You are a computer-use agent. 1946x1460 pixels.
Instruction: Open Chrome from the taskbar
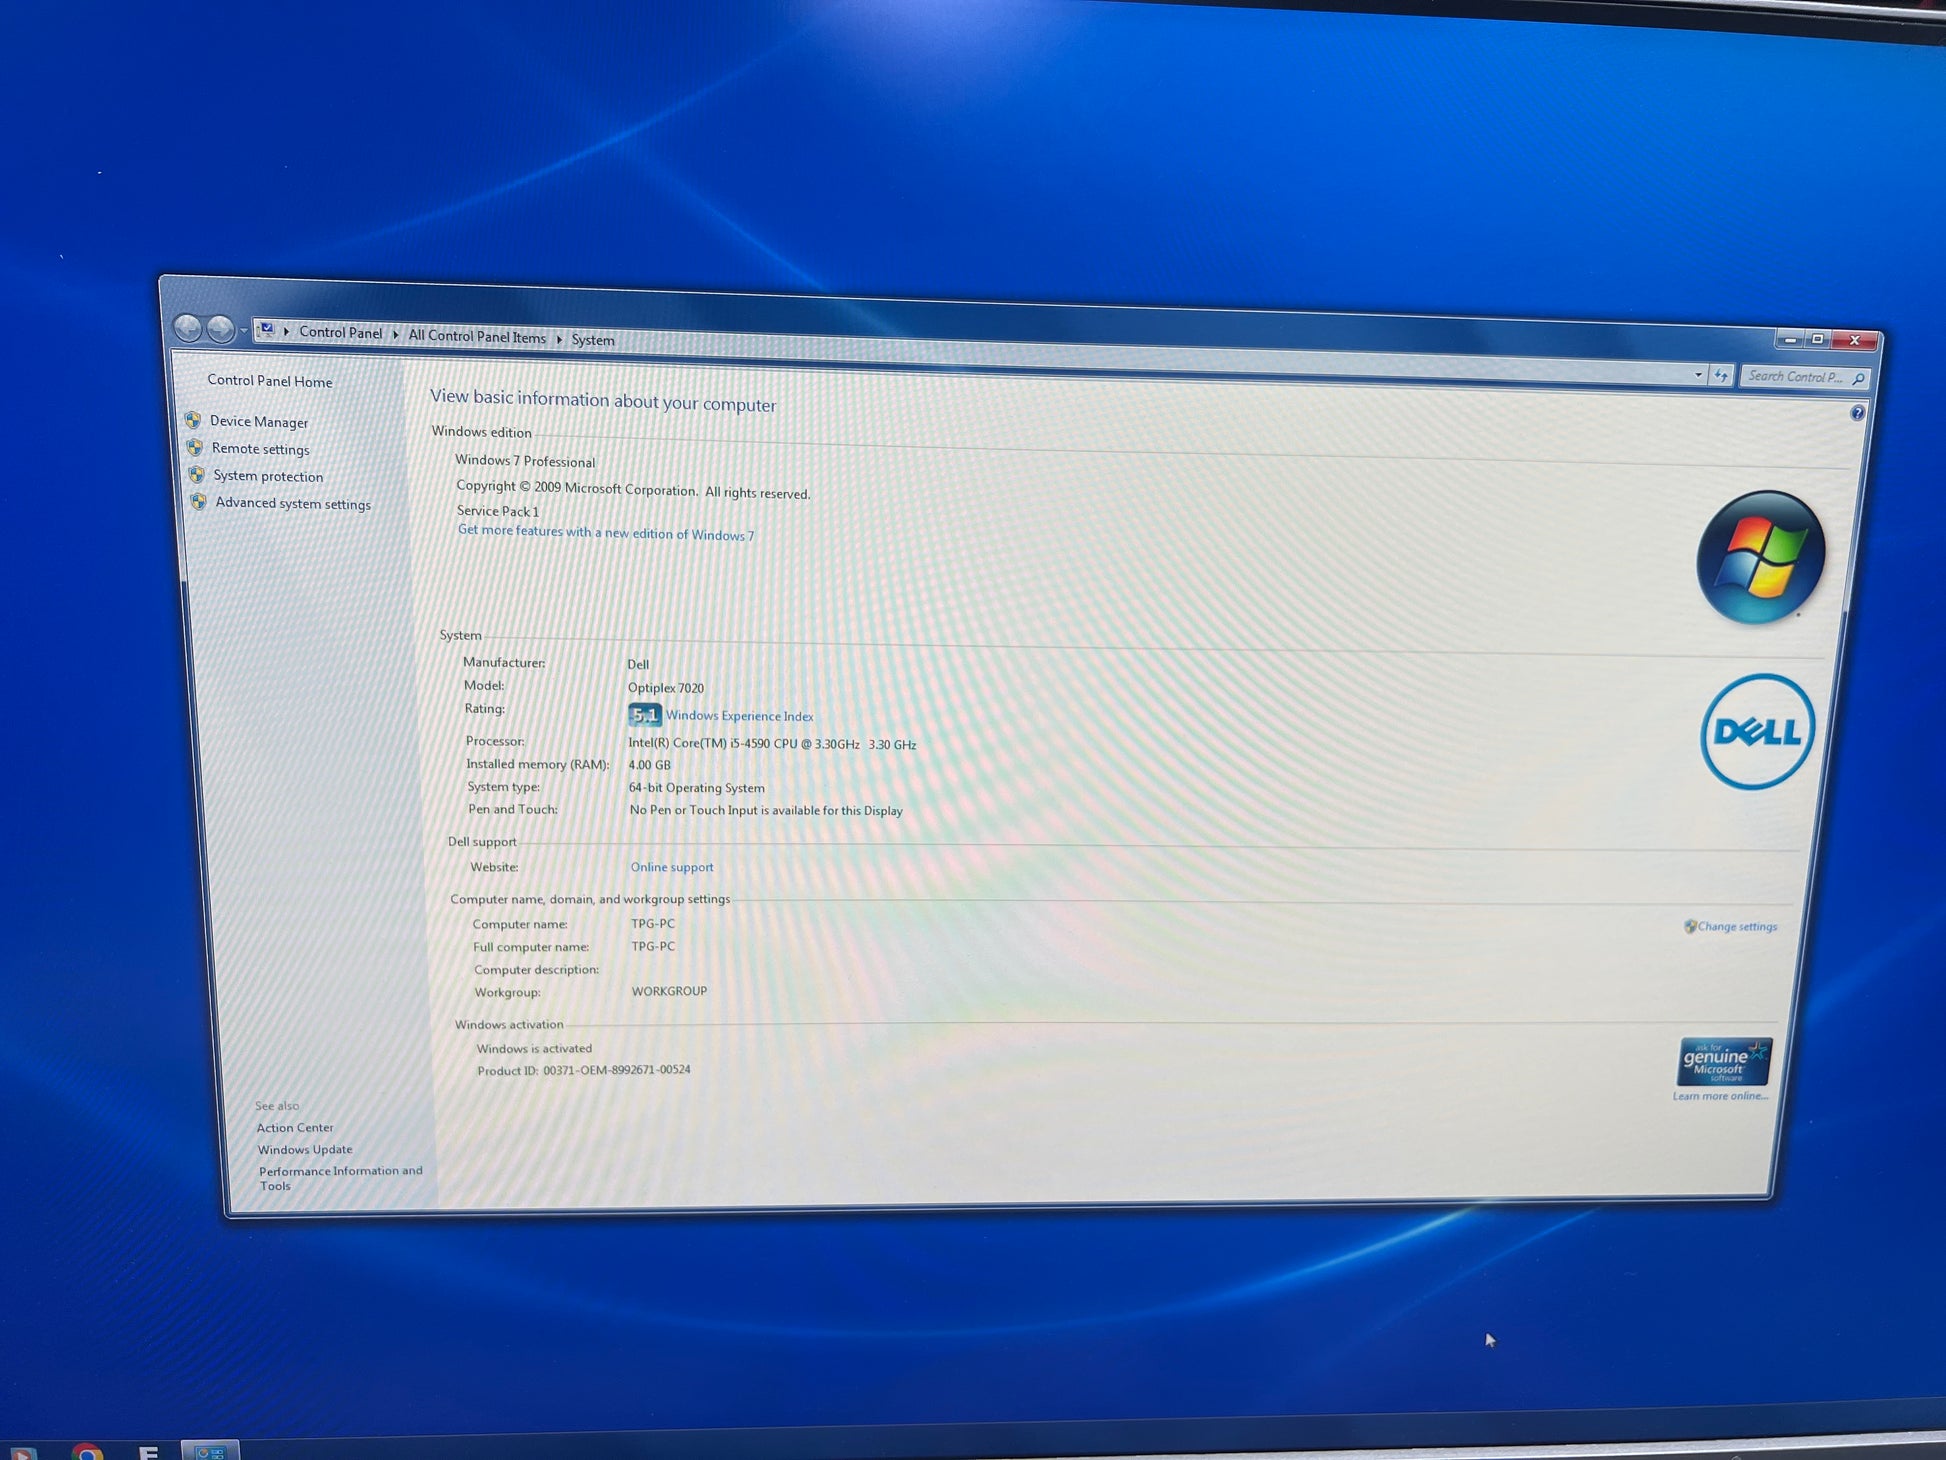point(87,1453)
